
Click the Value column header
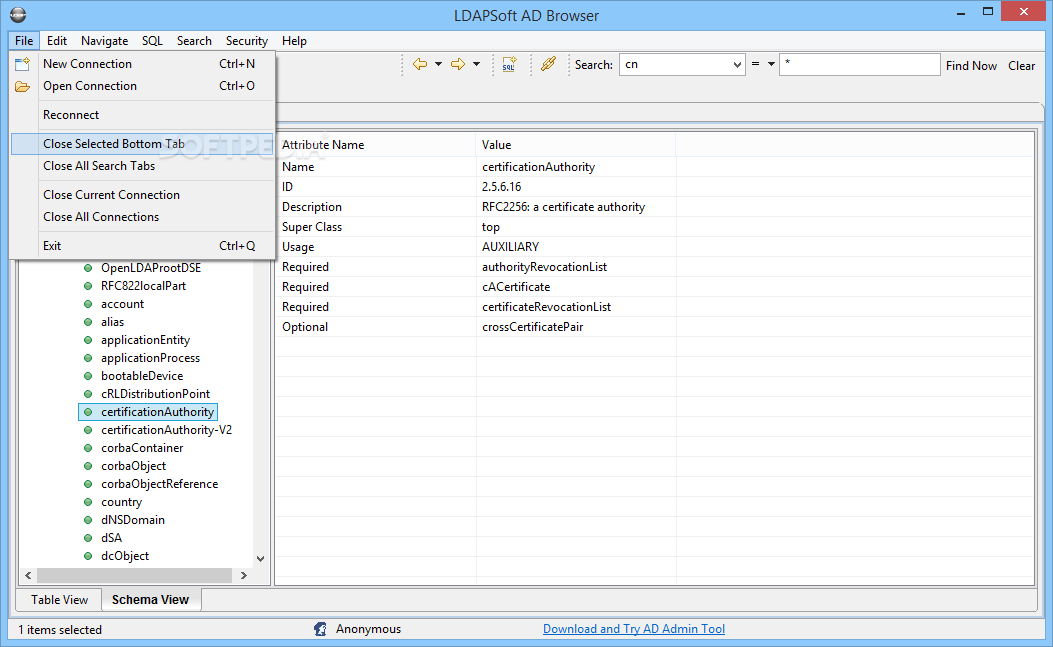tap(576, 144)
